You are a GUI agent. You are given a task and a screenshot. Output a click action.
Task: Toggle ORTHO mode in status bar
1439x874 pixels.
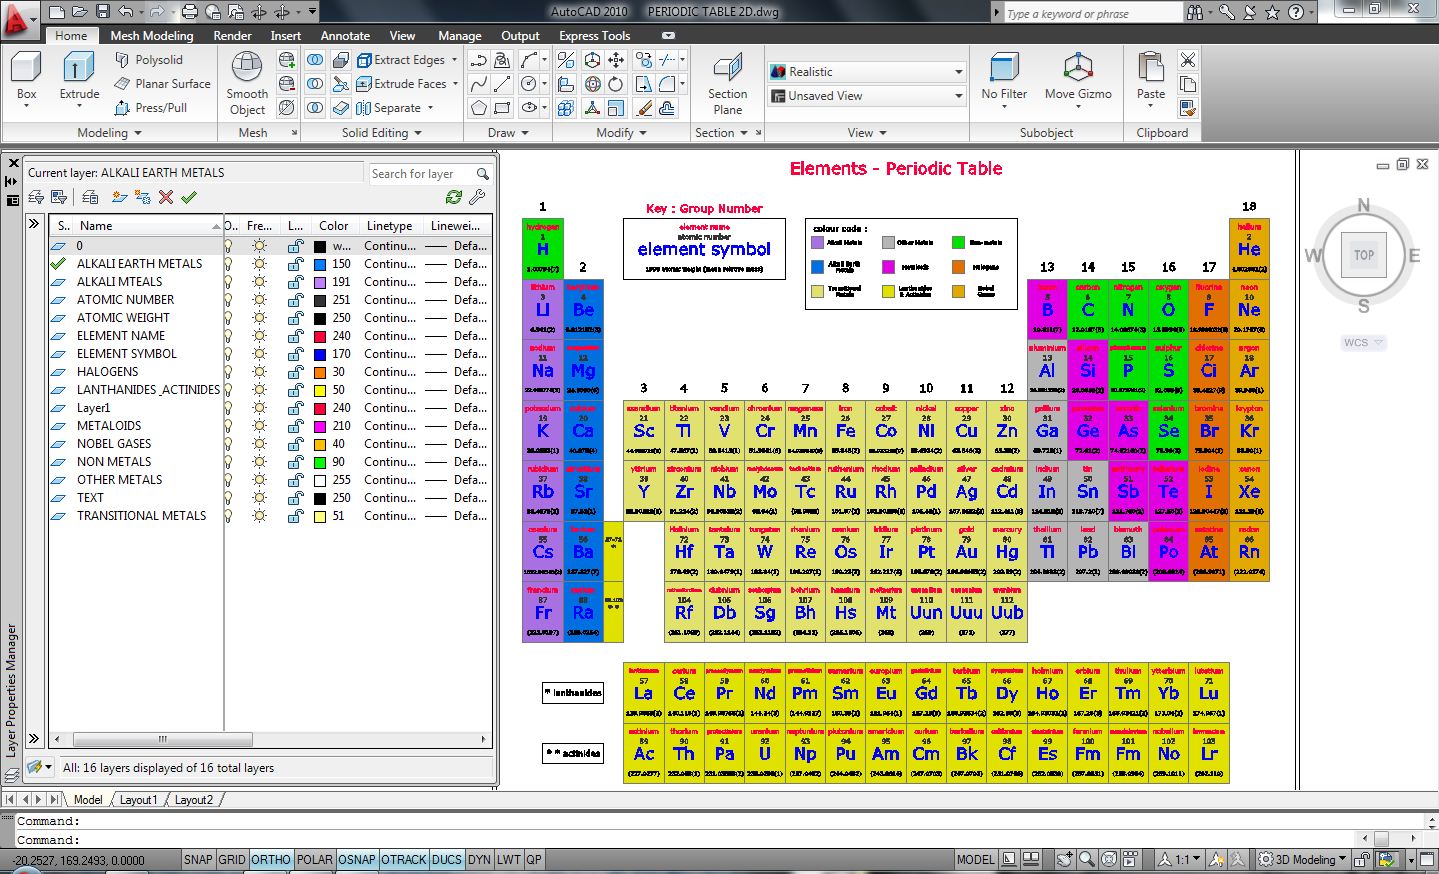271,859
